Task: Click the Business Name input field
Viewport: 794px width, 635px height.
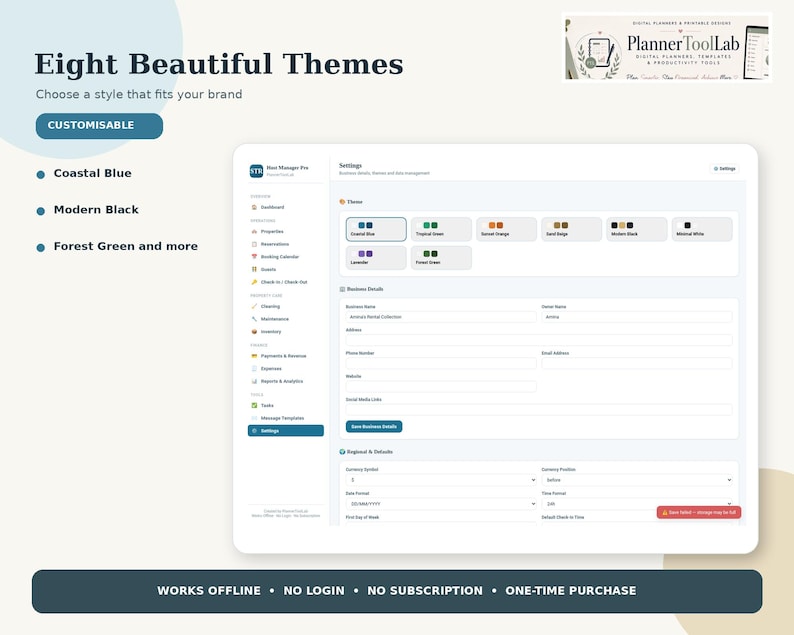Action: pyautogui.click(x=441, y=317)
